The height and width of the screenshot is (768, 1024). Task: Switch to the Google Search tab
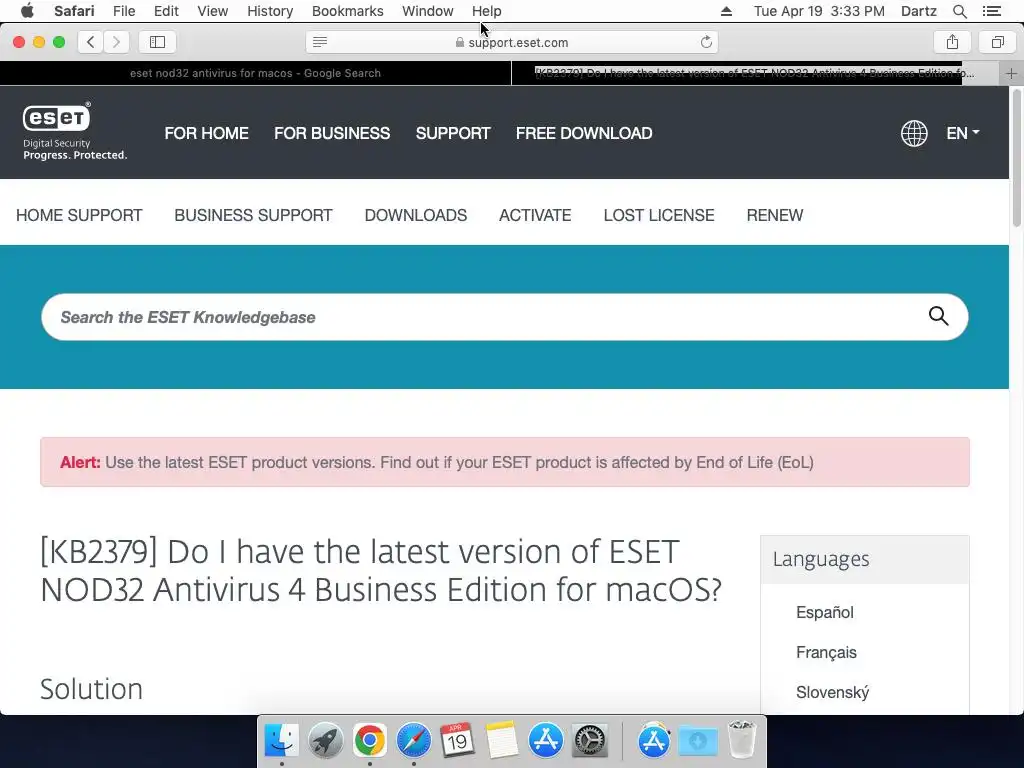(255, 73)
